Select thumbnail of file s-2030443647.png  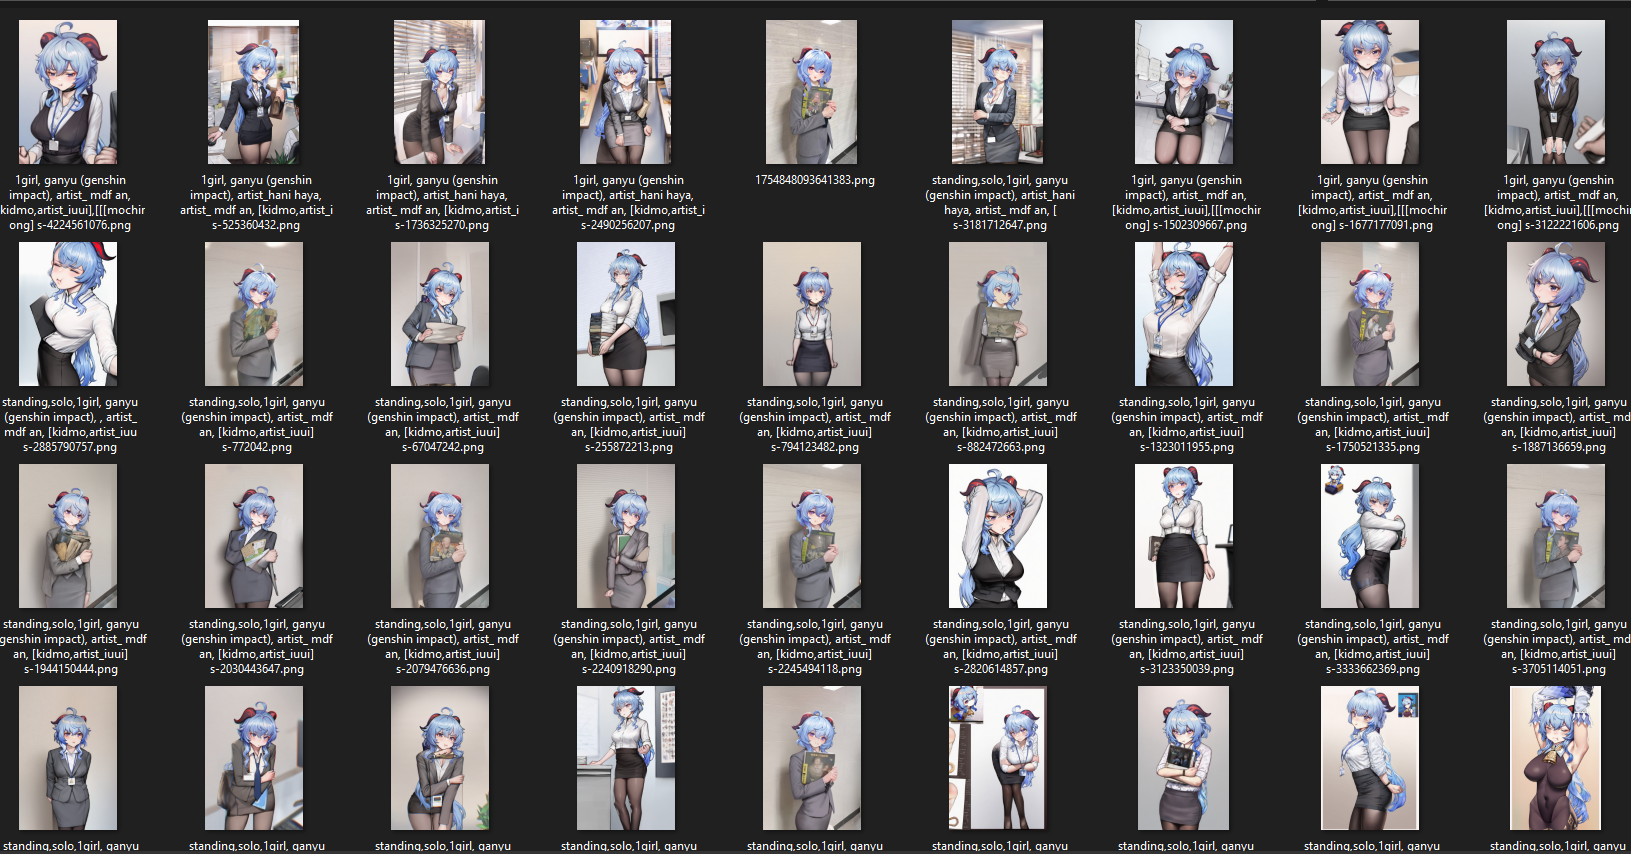coord(254,536)
